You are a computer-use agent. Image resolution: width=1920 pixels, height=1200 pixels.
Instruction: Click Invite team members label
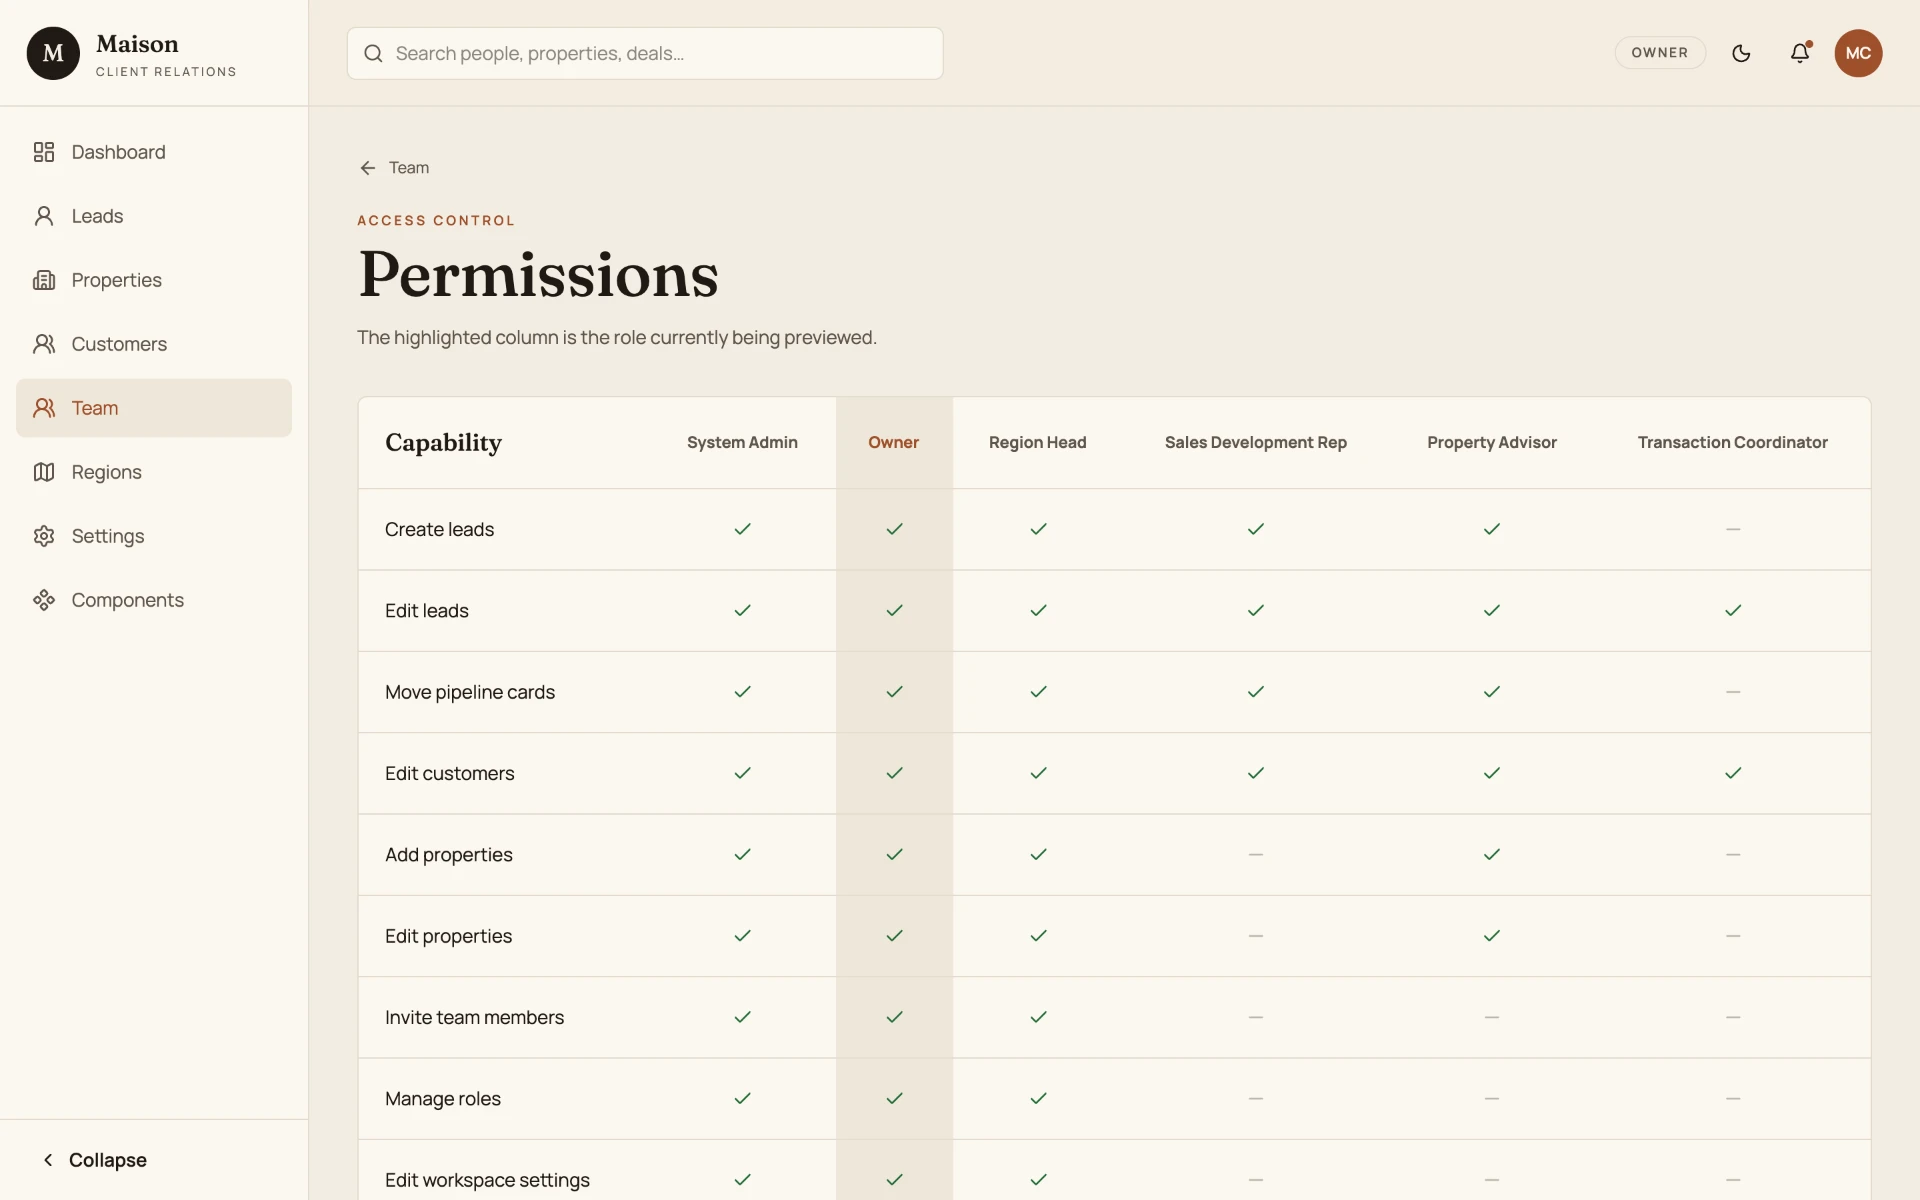pyautogui.click(x=475, y=1017)
